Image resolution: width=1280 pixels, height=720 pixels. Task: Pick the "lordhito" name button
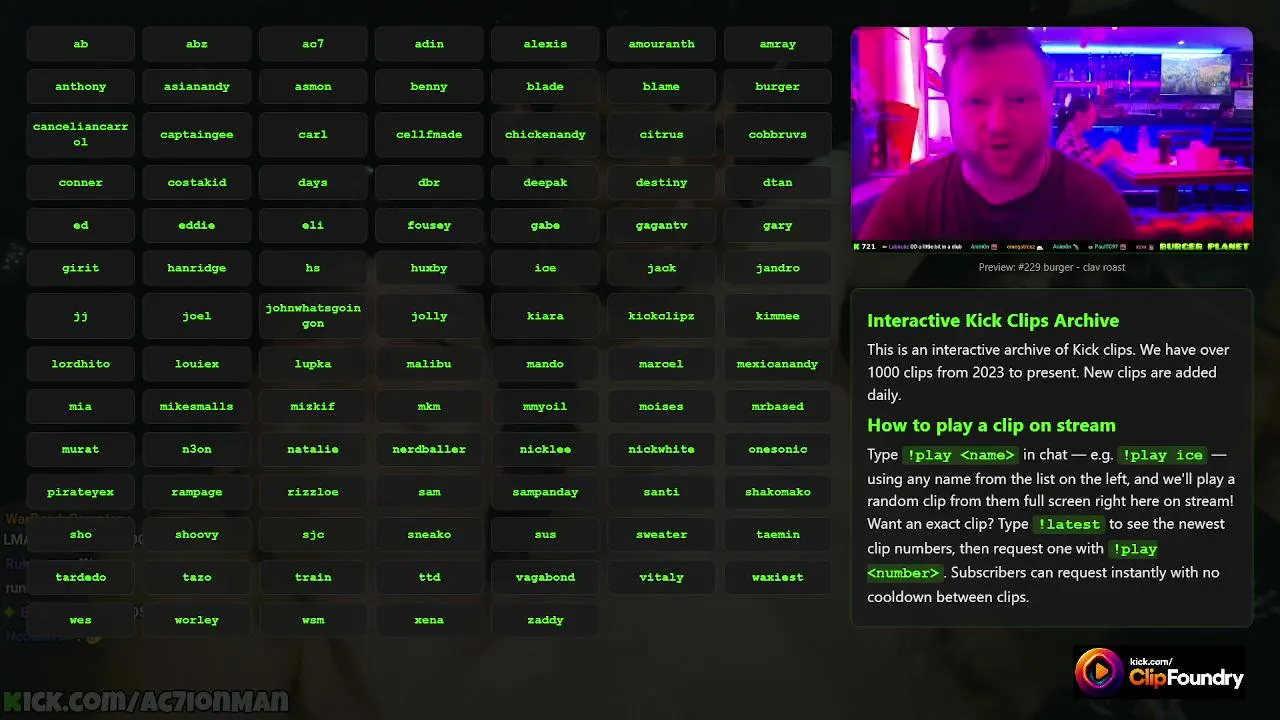pyautogui.click(x=81, y=364)
